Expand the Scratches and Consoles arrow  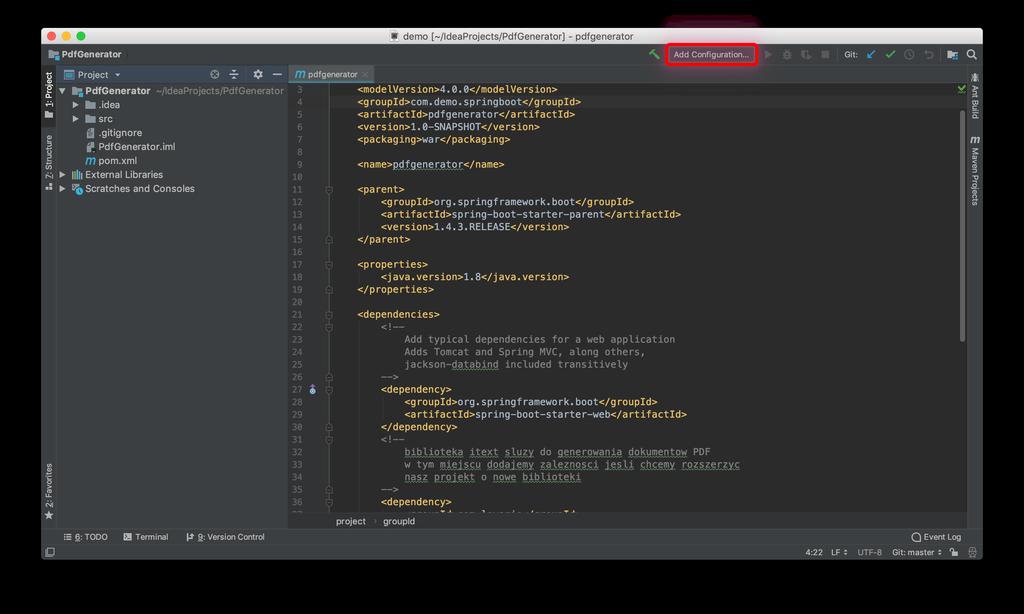(x=63, y=189)
